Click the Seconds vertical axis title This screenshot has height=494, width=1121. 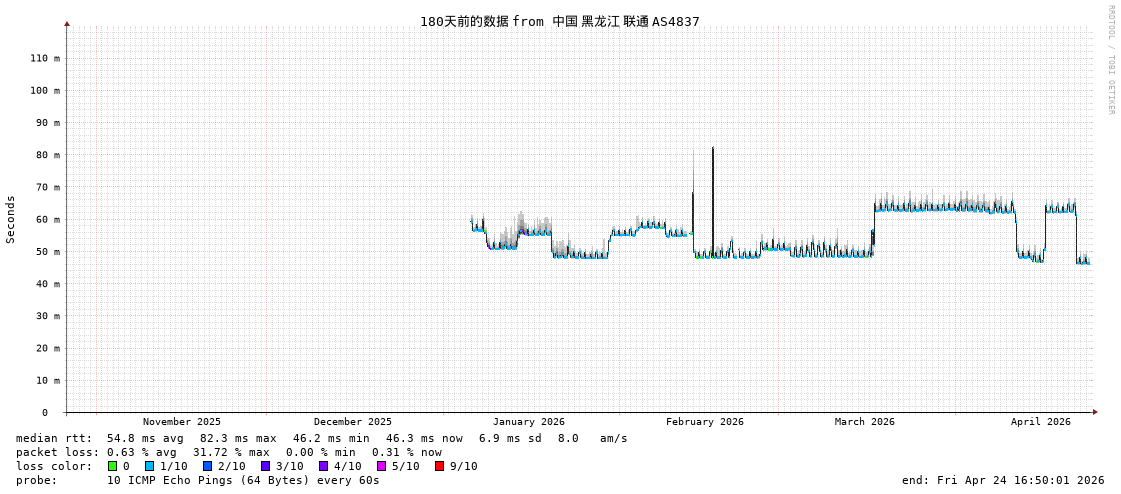(11, 219)
